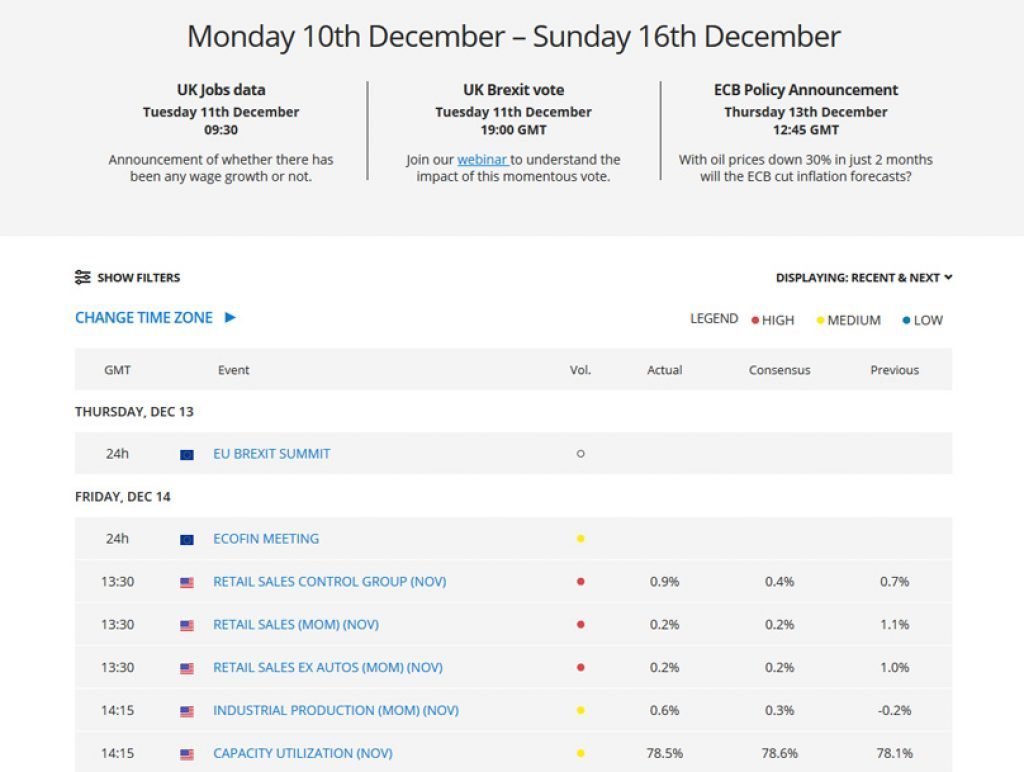Open the Show Filters sliders icon
Viewport: 1024px width, 772px height.
point(82,277)
